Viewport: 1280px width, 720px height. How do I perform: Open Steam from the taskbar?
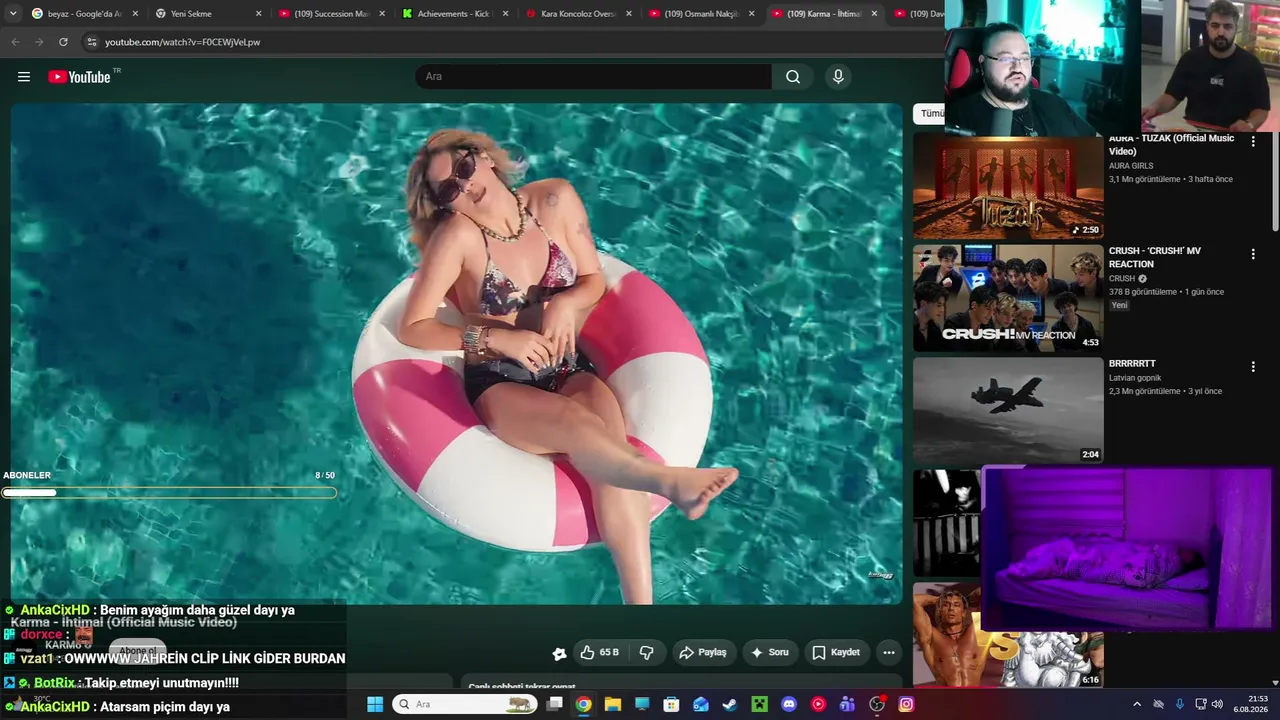(730, 704)
